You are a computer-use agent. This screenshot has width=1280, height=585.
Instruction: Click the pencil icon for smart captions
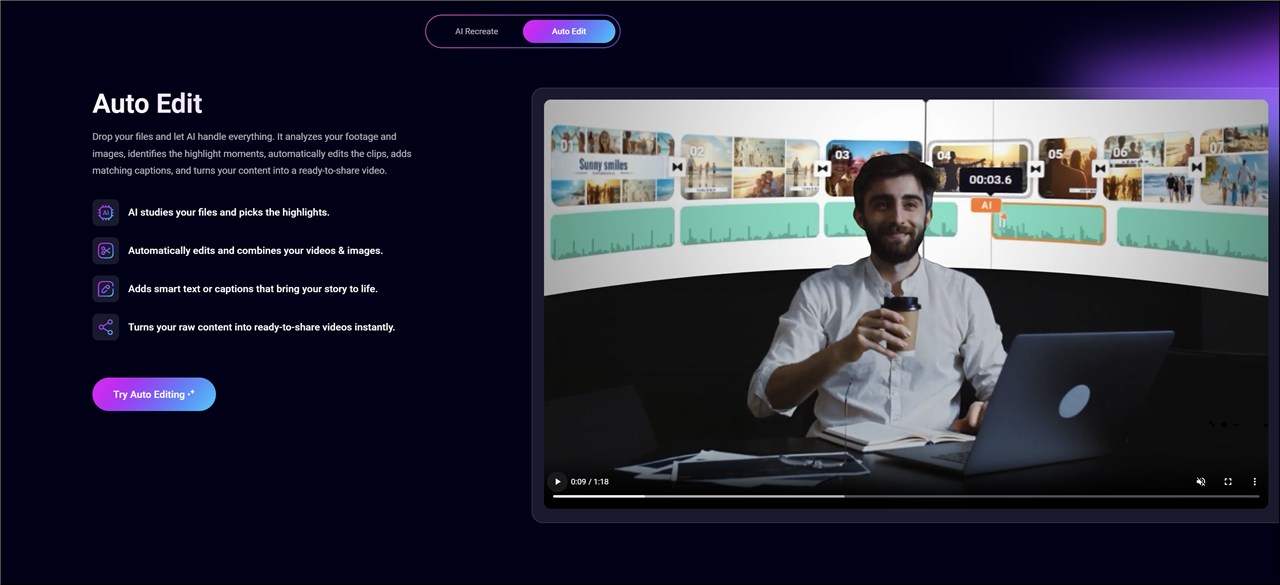pos(106,289)
